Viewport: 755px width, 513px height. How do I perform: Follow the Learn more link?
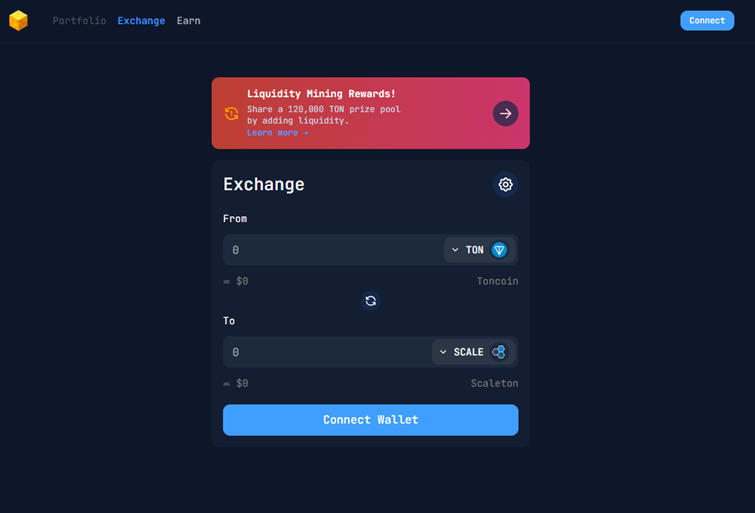[277, 133]
